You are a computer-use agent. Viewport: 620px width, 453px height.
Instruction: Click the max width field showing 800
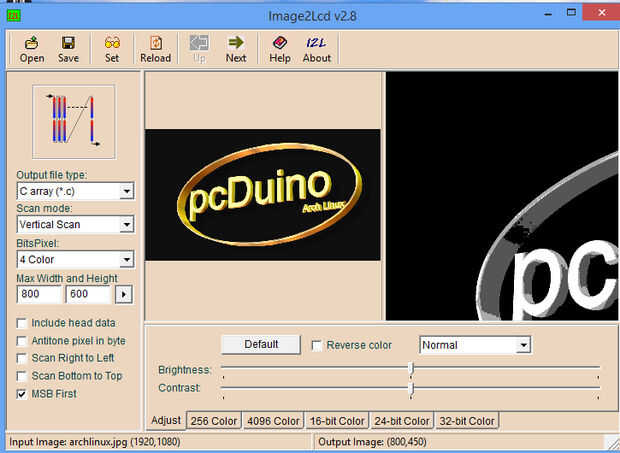pyautogui.click(x=39, y=294)
